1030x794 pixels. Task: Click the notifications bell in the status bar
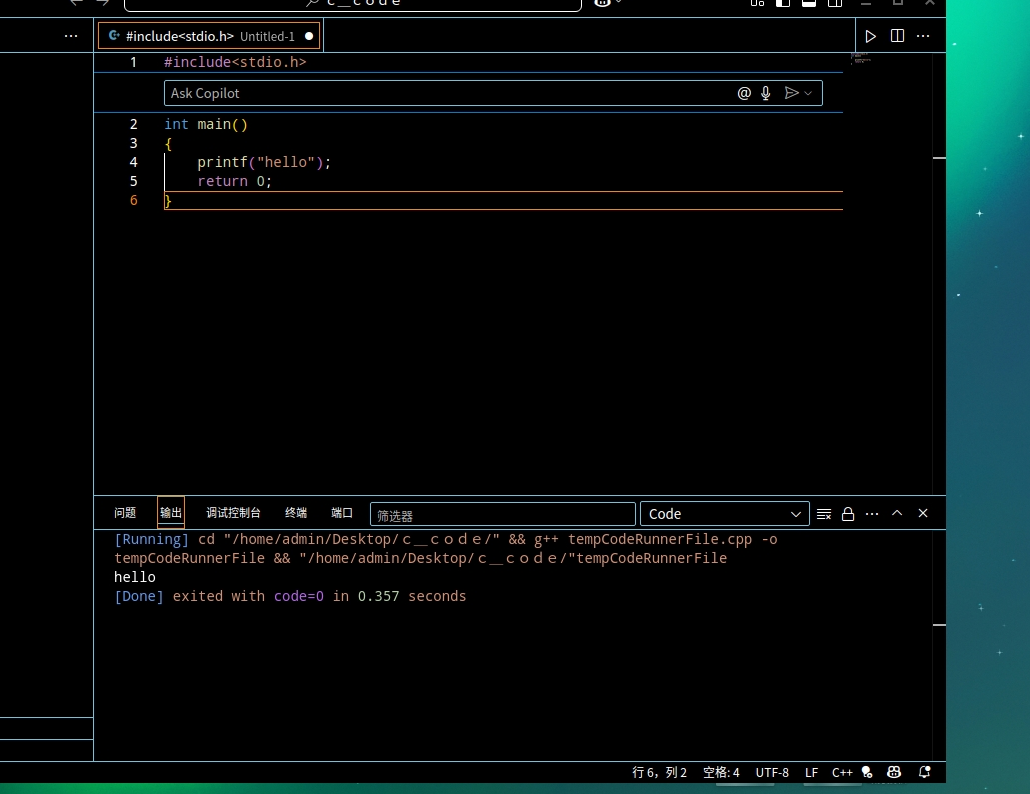tap(924, 772)
